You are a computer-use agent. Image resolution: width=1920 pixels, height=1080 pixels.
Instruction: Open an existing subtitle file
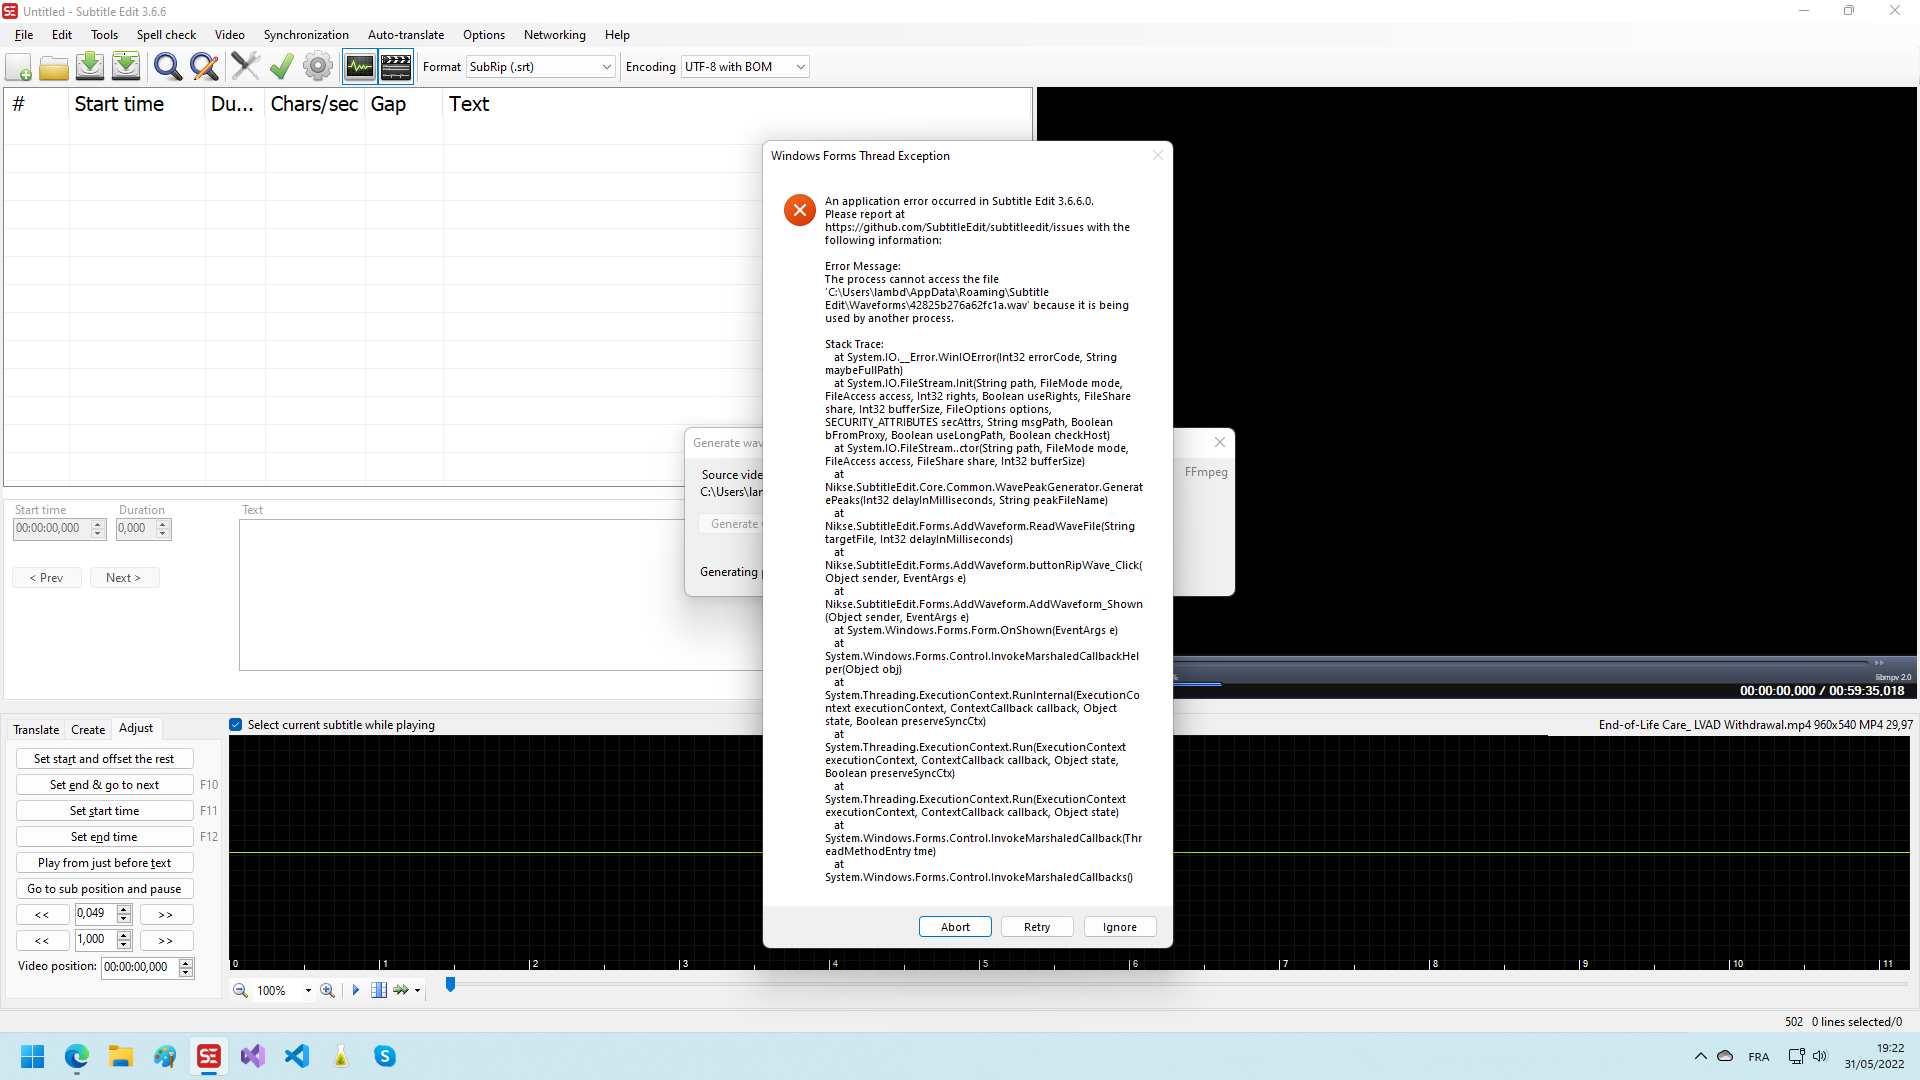54,66
